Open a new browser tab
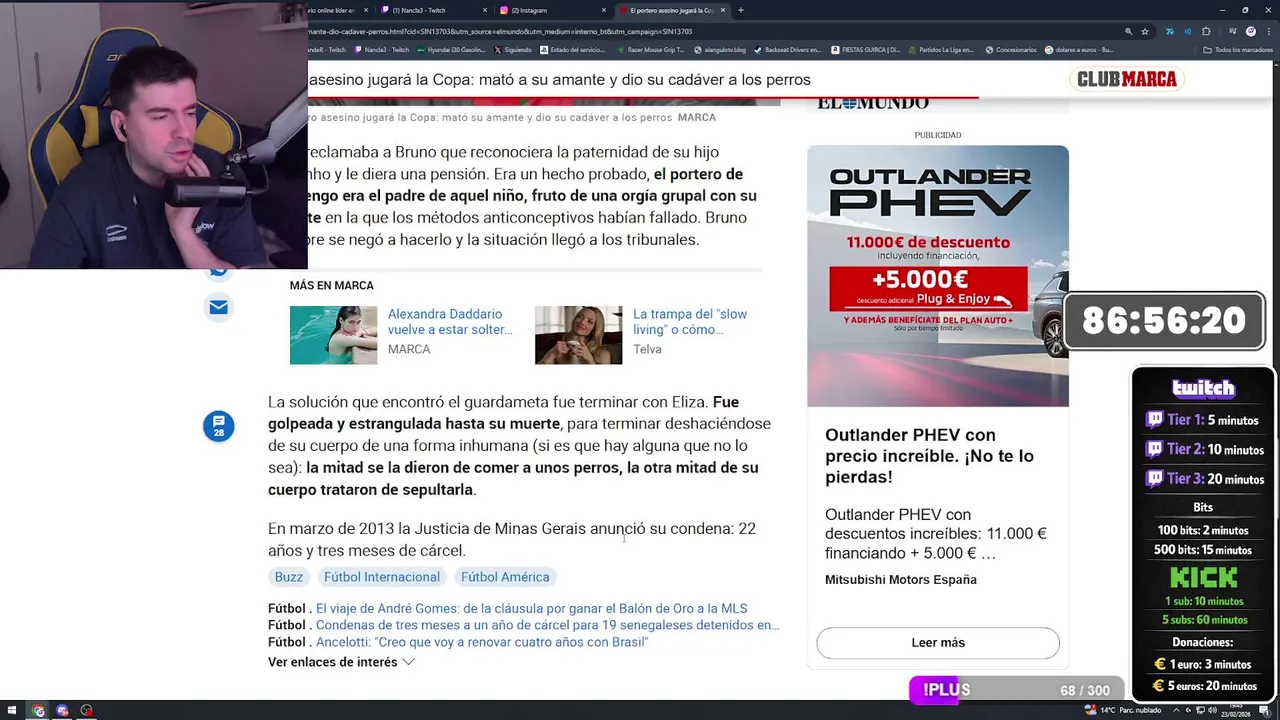The image size is (1280, 720). point(740,10)
